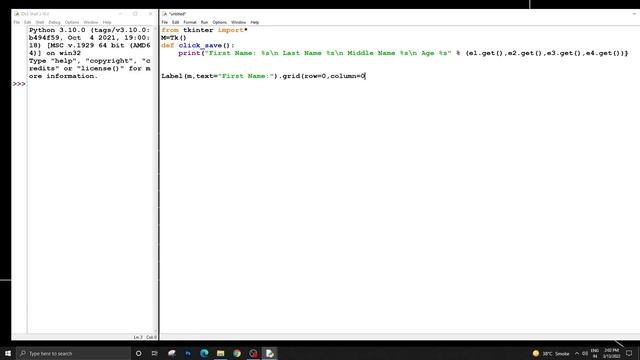Viewport: 640px width, 360px height.
Task: Open File Explorer from the taskbar
Action: [x=220, y=353]
